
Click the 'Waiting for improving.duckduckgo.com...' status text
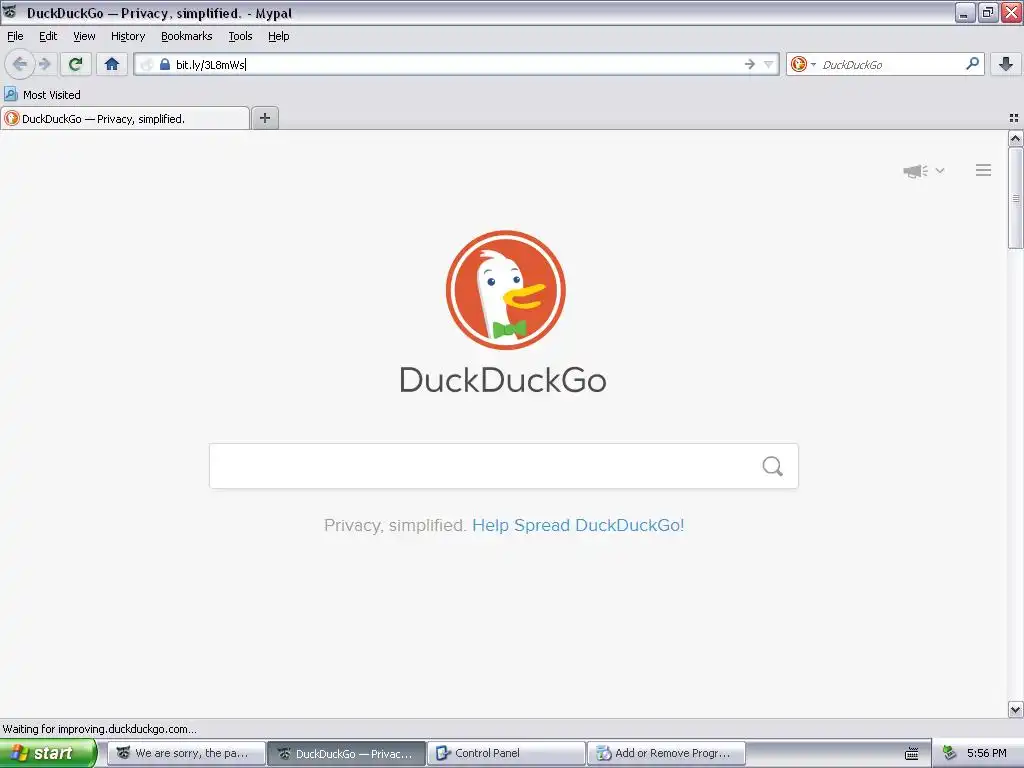(x=99, y=729)
